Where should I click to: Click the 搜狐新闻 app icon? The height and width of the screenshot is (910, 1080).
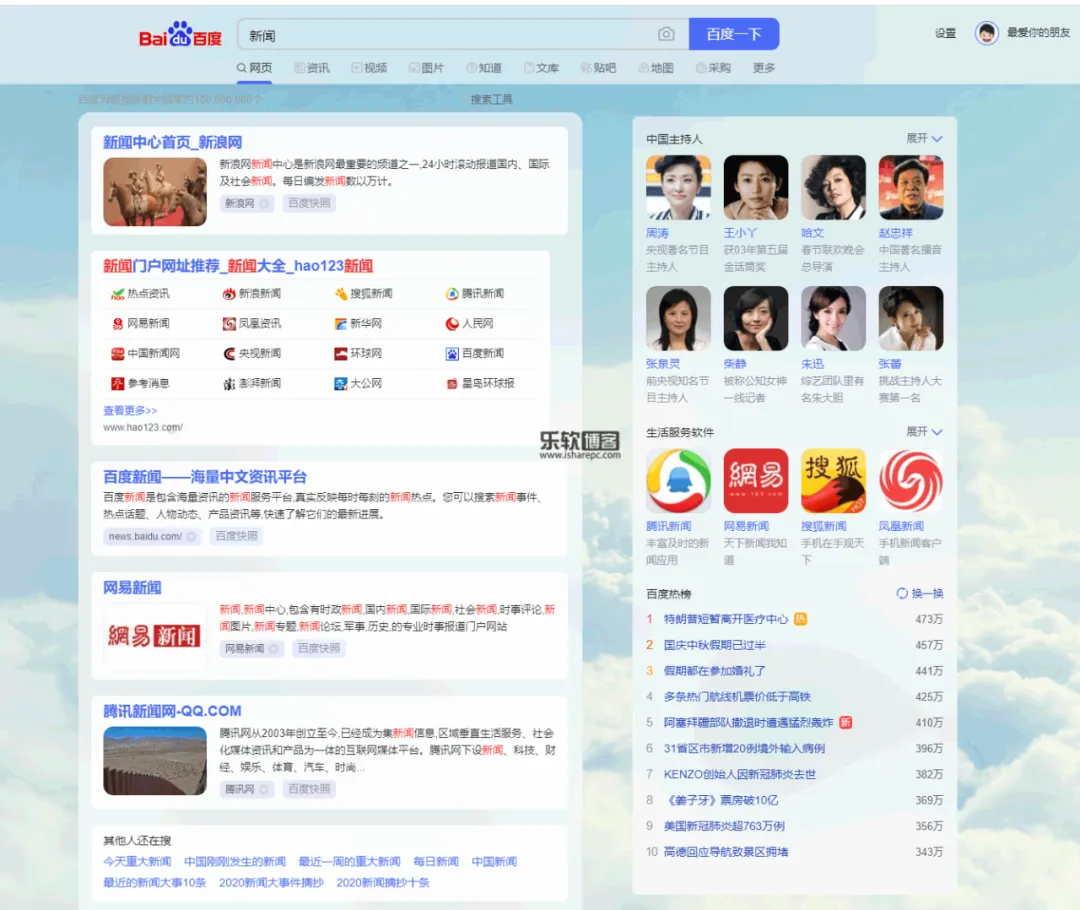[x=833, y=481]
